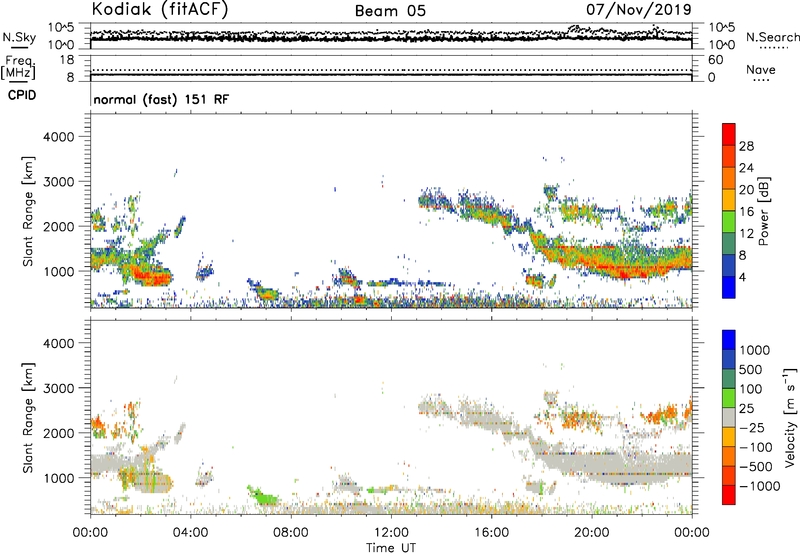Click the '16:00' time axis tick label

pos(491,533)
